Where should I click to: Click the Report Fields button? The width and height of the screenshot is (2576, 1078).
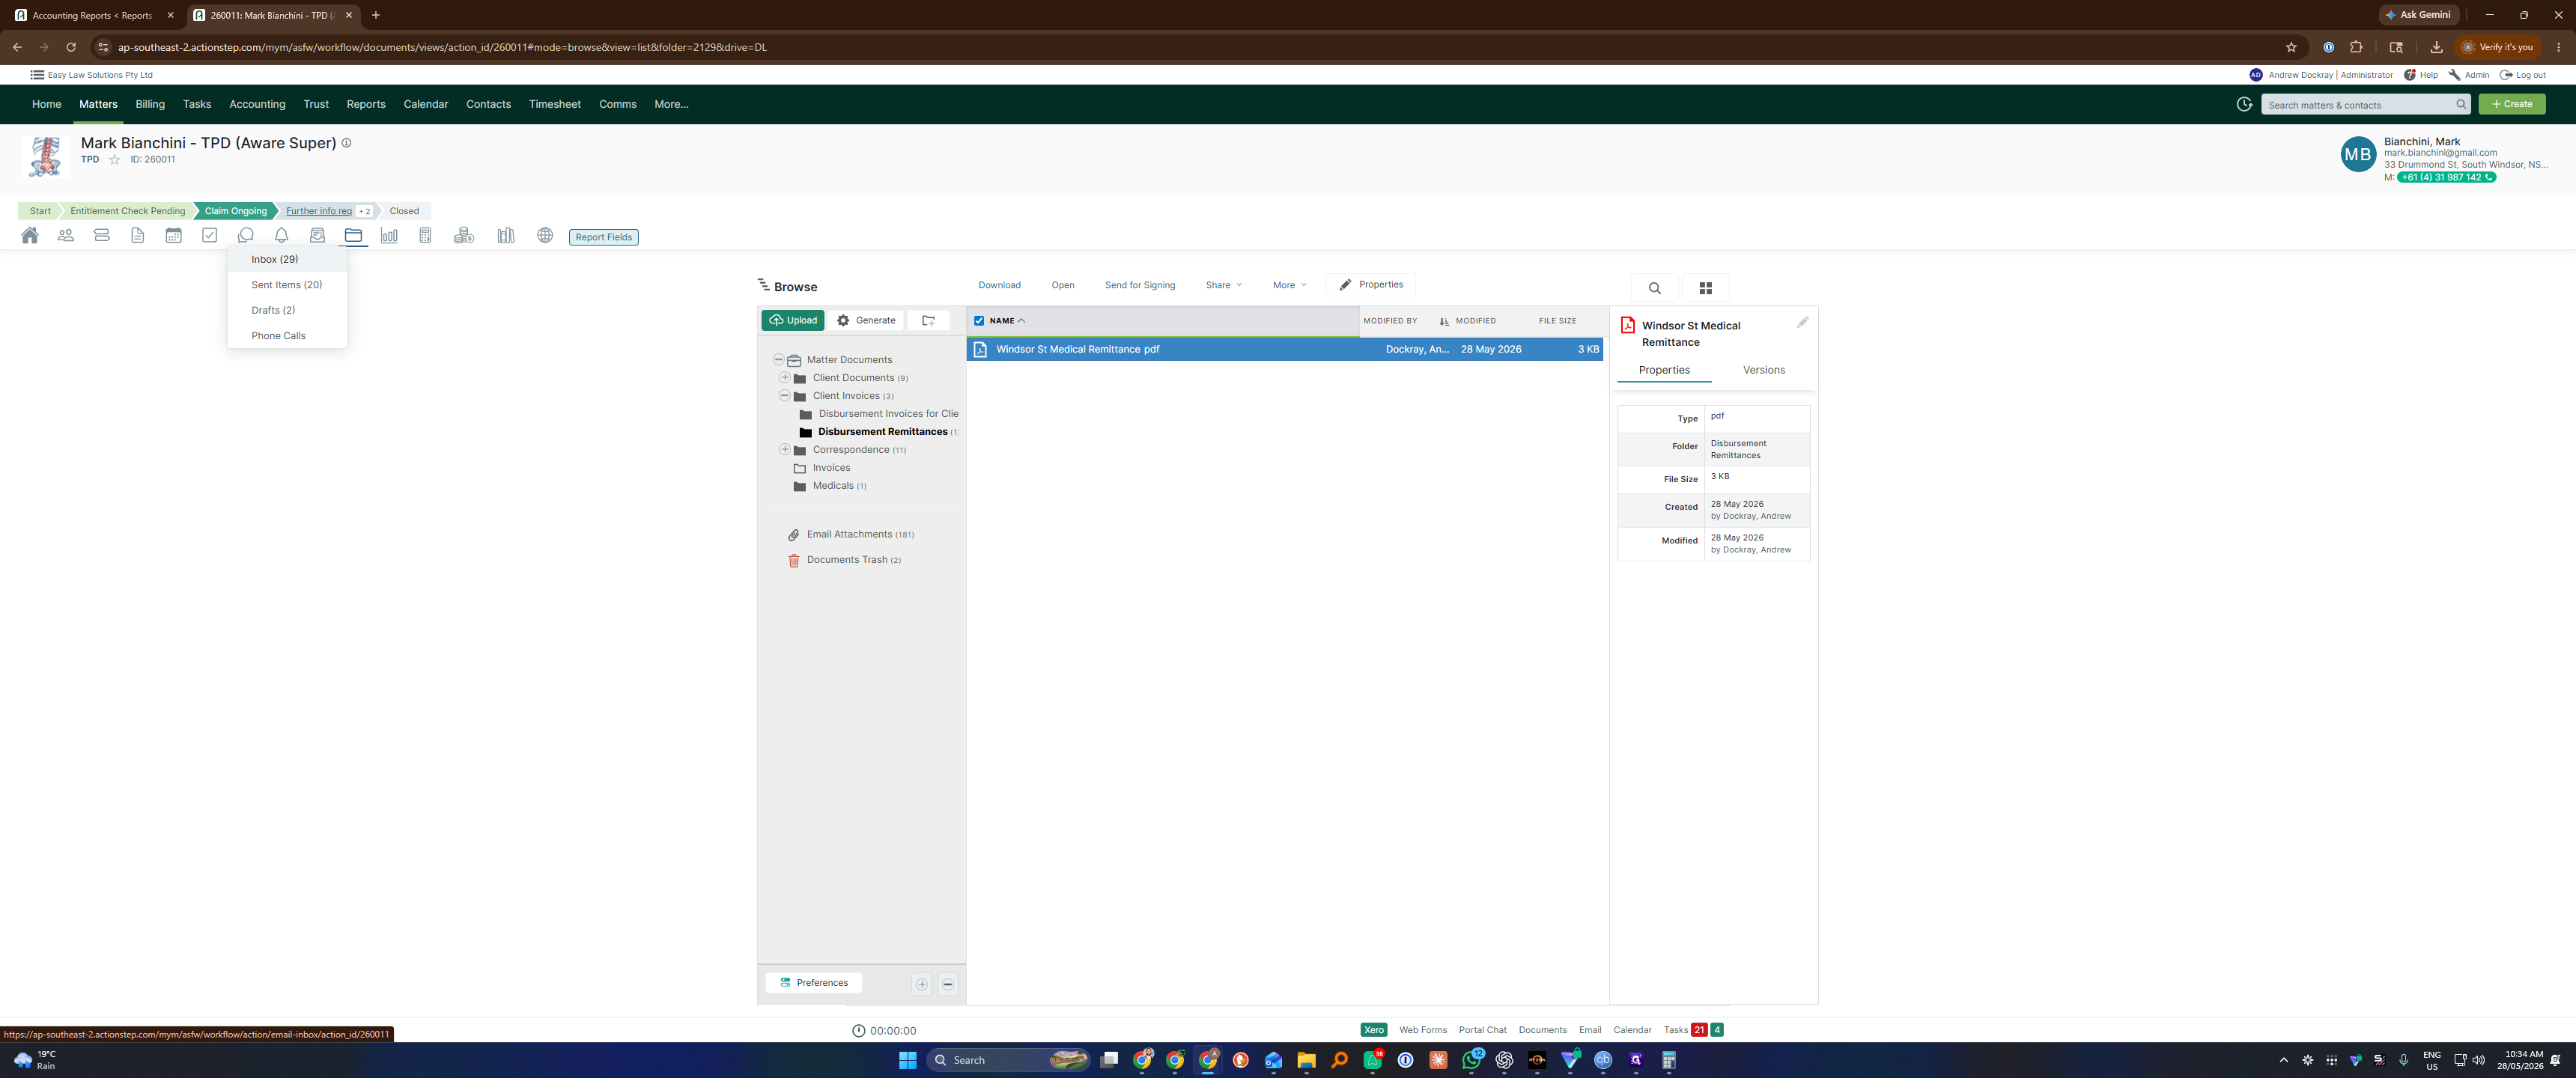(604, 237)
